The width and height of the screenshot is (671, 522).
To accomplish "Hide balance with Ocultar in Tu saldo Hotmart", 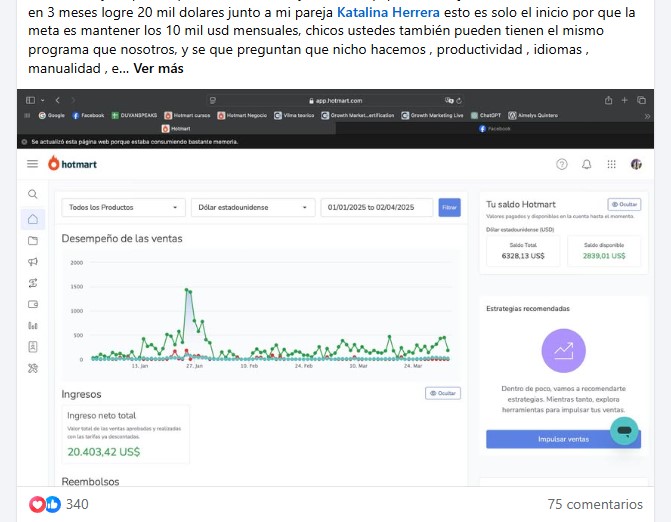I will tap(624, 204).
